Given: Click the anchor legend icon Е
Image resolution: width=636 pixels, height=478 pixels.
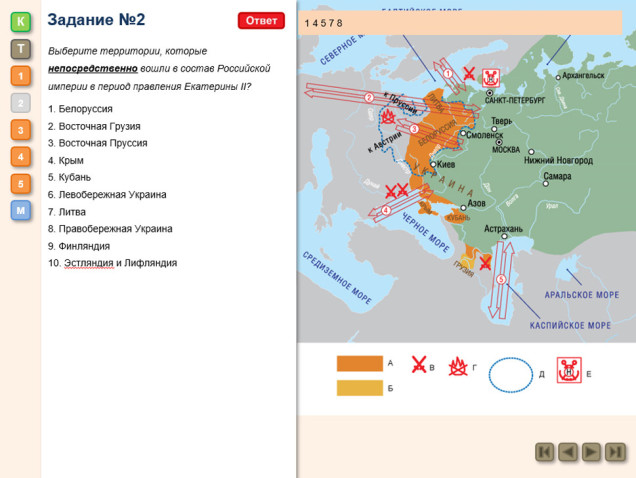Looking at the screenshot, I should click(569, 372).
